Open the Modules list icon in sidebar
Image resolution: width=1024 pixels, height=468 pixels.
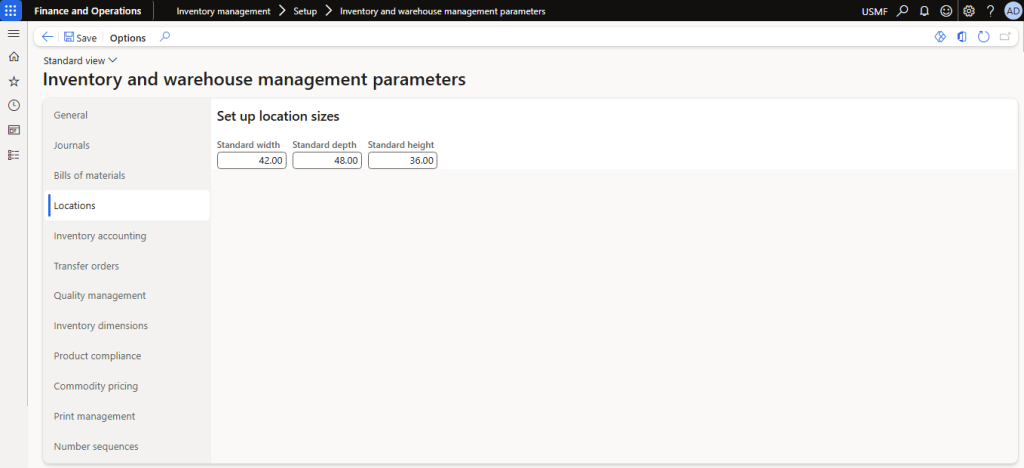(x=13, y=154)
